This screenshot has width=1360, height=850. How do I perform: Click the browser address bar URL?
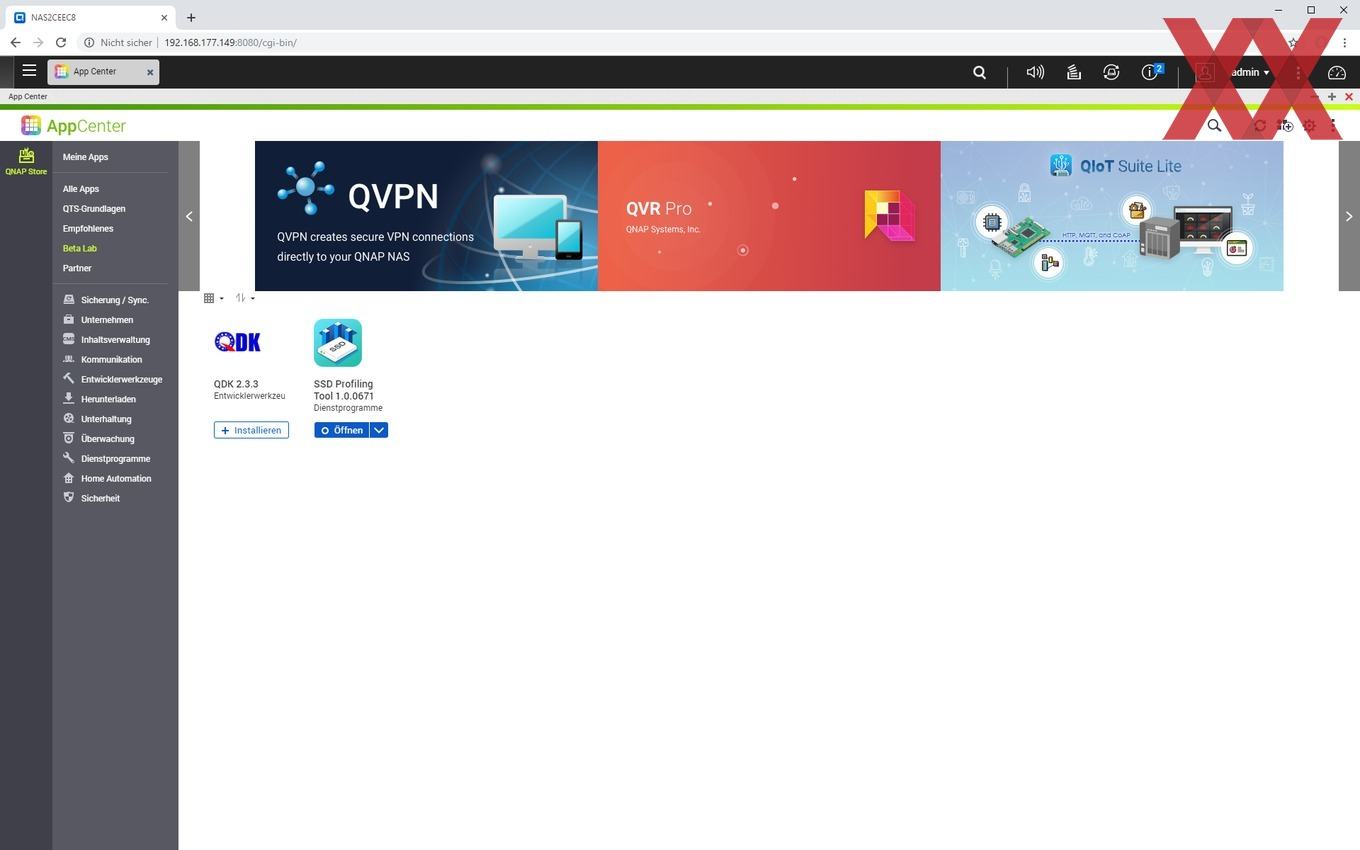(230, 43)
